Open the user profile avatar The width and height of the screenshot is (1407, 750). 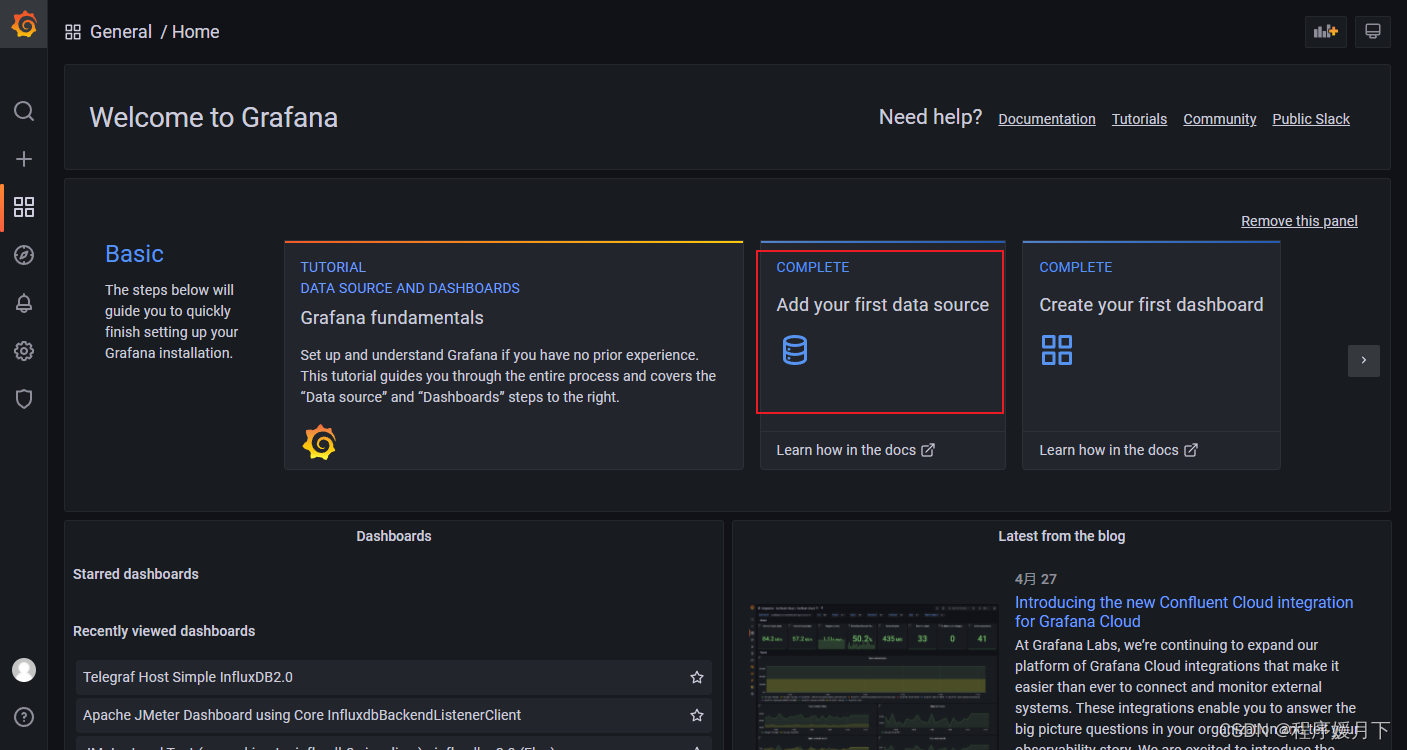coord(24,670)
